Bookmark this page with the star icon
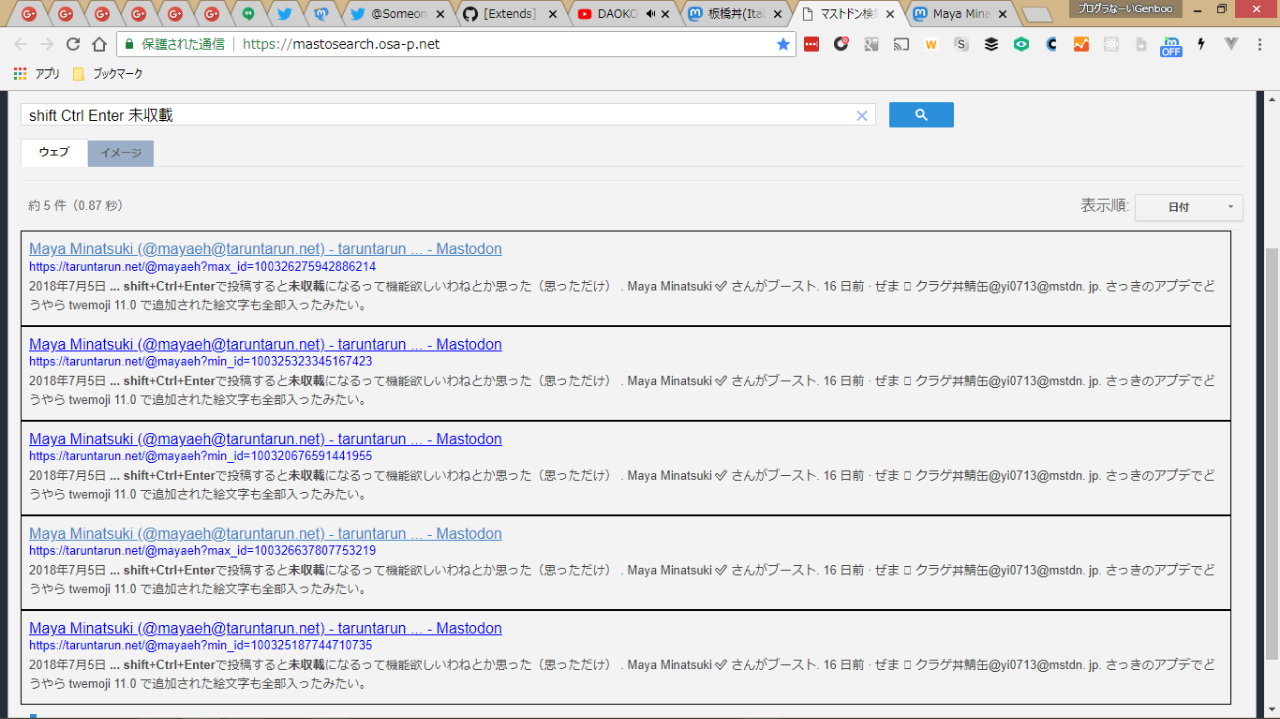The height and width of the screenshot is (719, 1280). [783, 44]
